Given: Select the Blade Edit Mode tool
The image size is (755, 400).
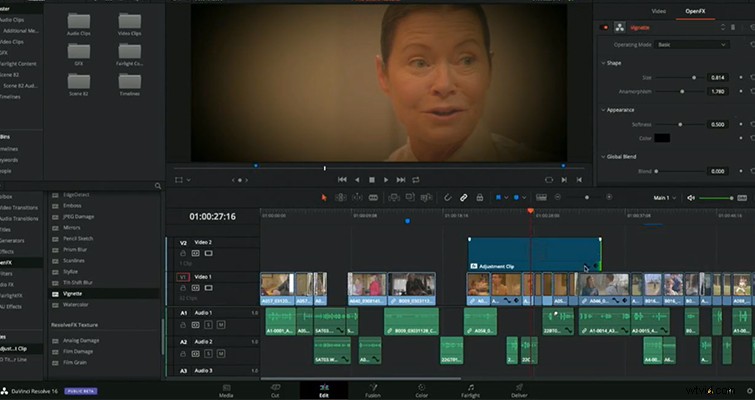Looking at the screenshot, I should click(373, 197).
